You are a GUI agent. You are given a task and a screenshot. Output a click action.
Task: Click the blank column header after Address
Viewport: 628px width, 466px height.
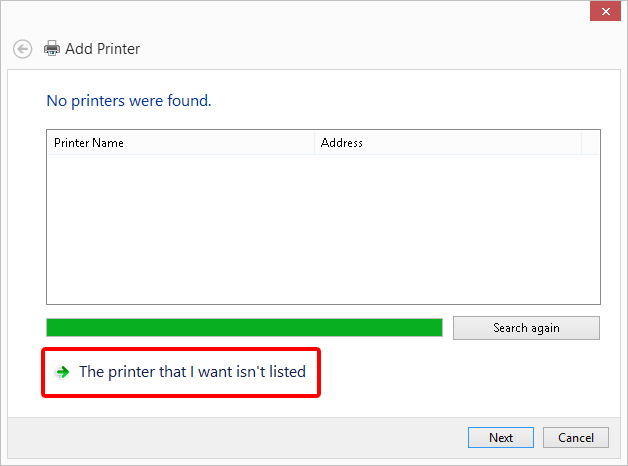(590, 143)
